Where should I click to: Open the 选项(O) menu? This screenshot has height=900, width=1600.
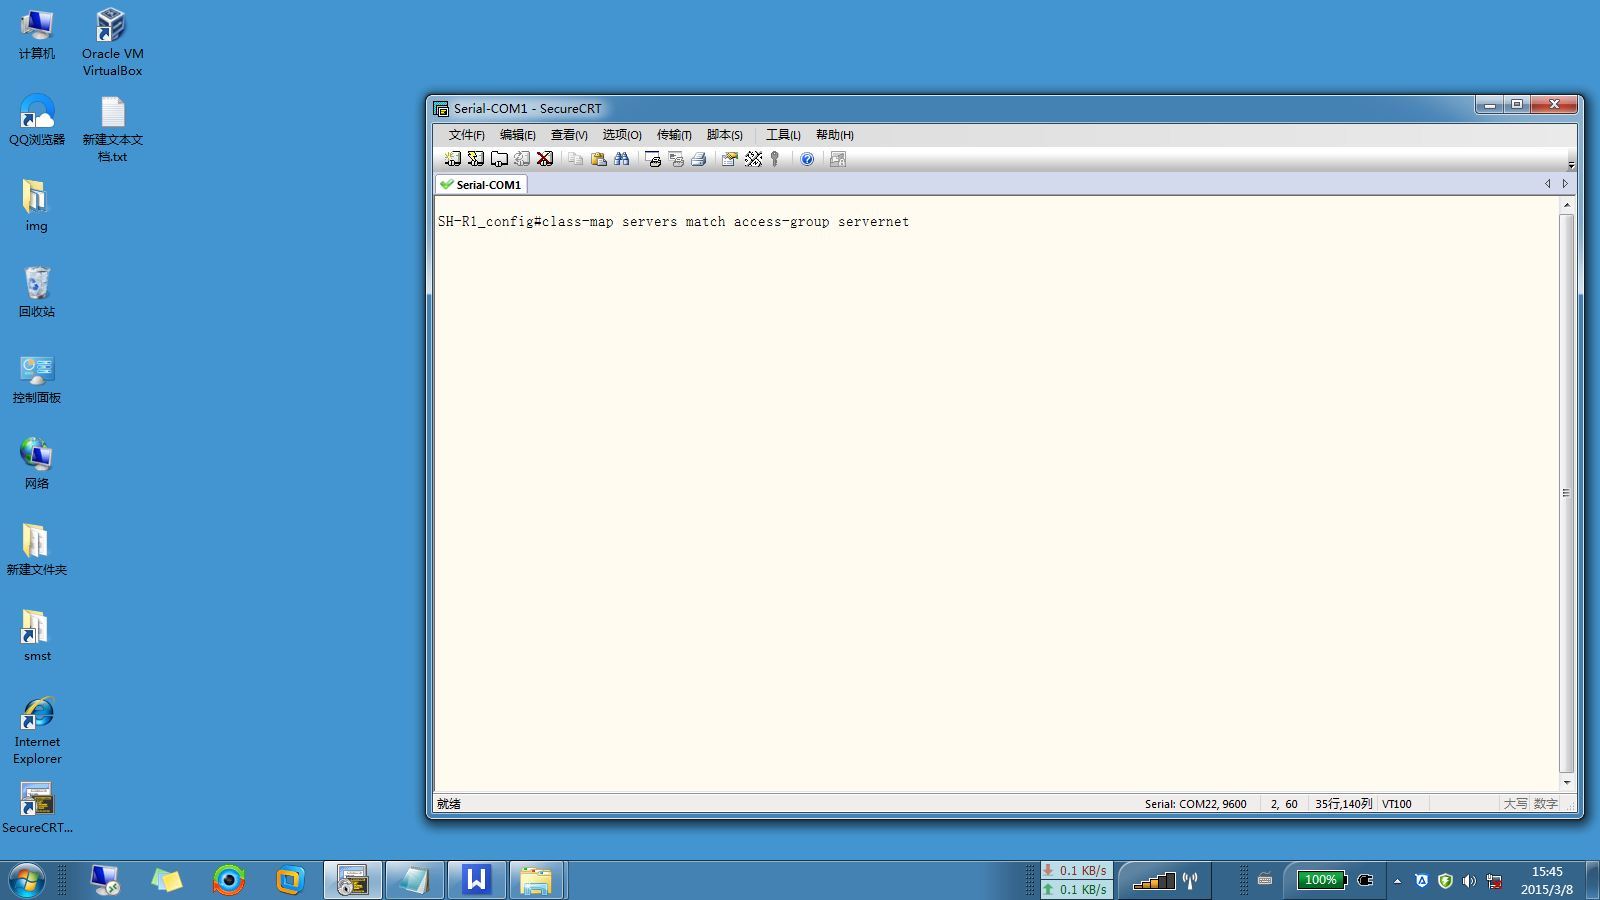[x=621, y=135]
